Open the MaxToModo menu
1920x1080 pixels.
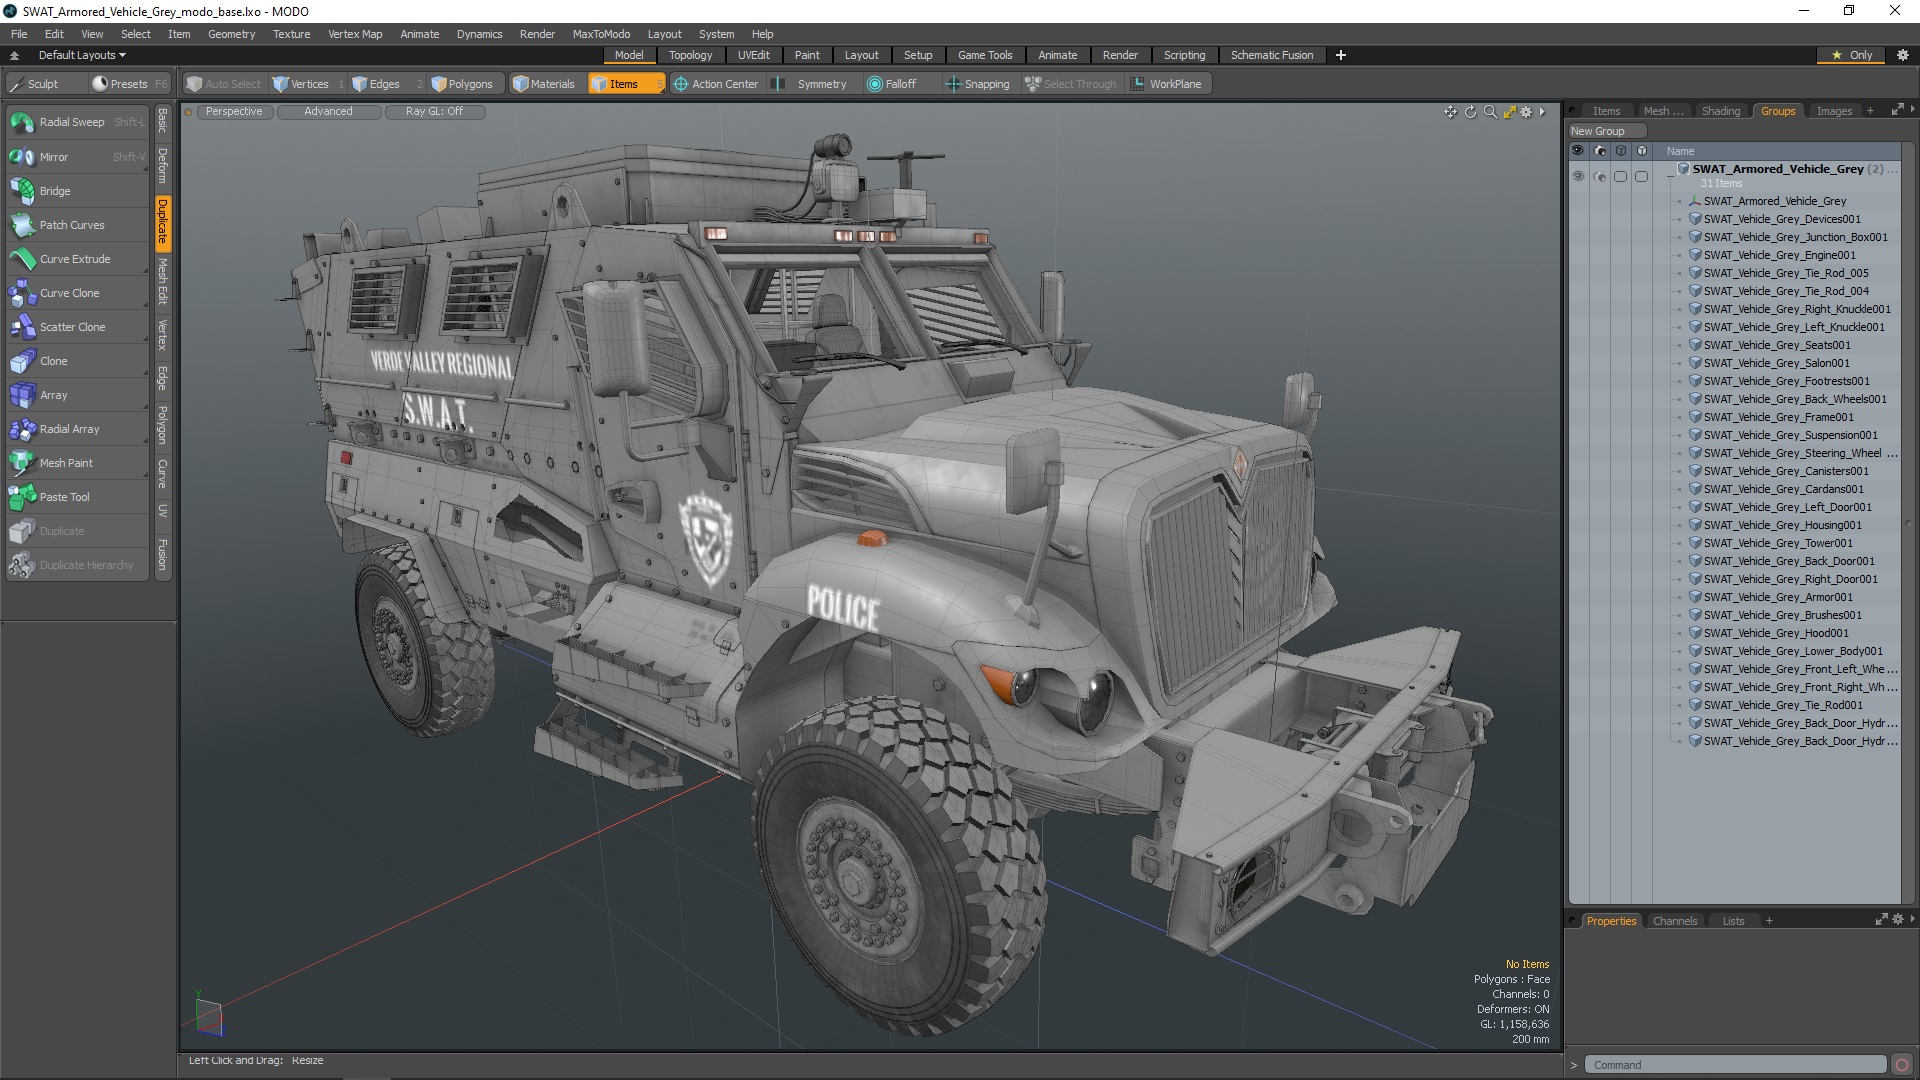[x=601, y=34]
